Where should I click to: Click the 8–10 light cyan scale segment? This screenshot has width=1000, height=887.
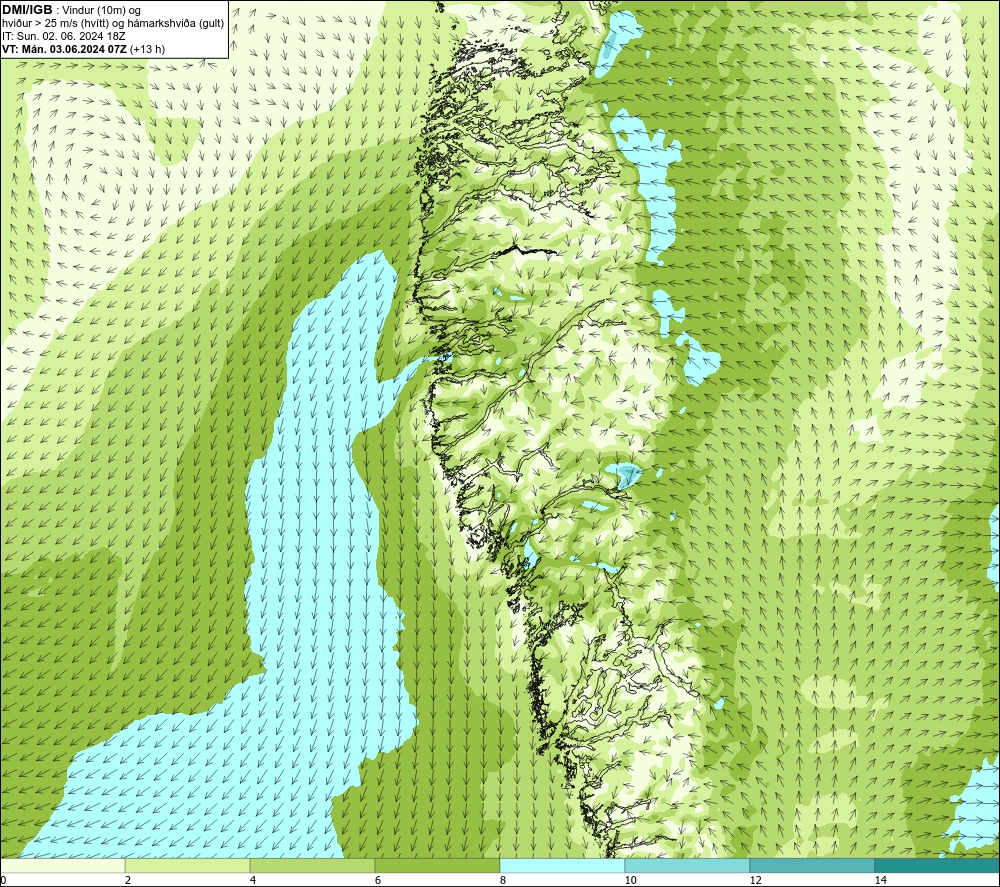(x=562, y=866)
